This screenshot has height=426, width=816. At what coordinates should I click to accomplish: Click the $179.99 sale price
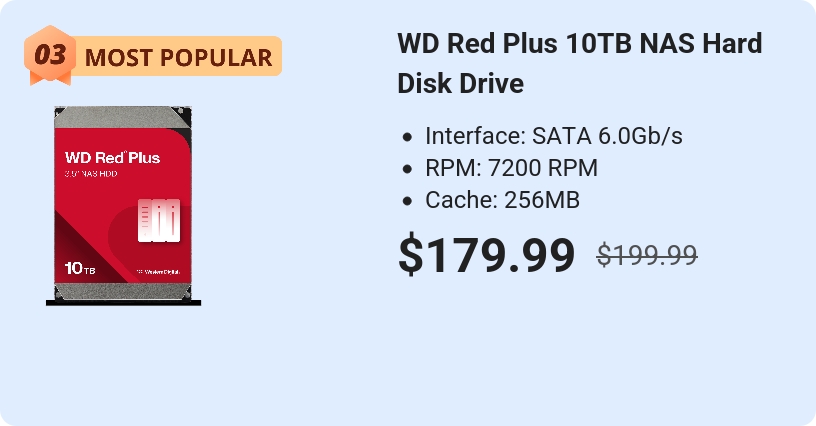(486, 254)
